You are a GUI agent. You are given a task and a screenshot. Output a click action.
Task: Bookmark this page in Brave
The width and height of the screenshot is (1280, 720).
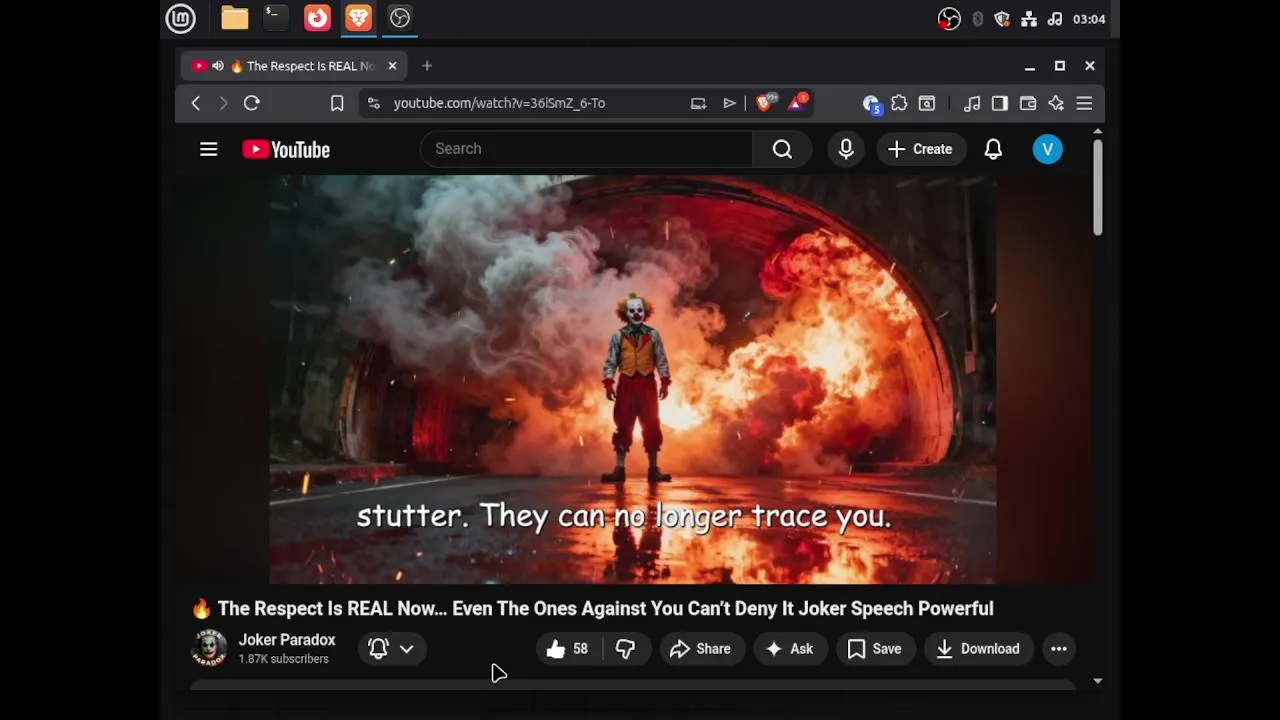click(337, 103)
